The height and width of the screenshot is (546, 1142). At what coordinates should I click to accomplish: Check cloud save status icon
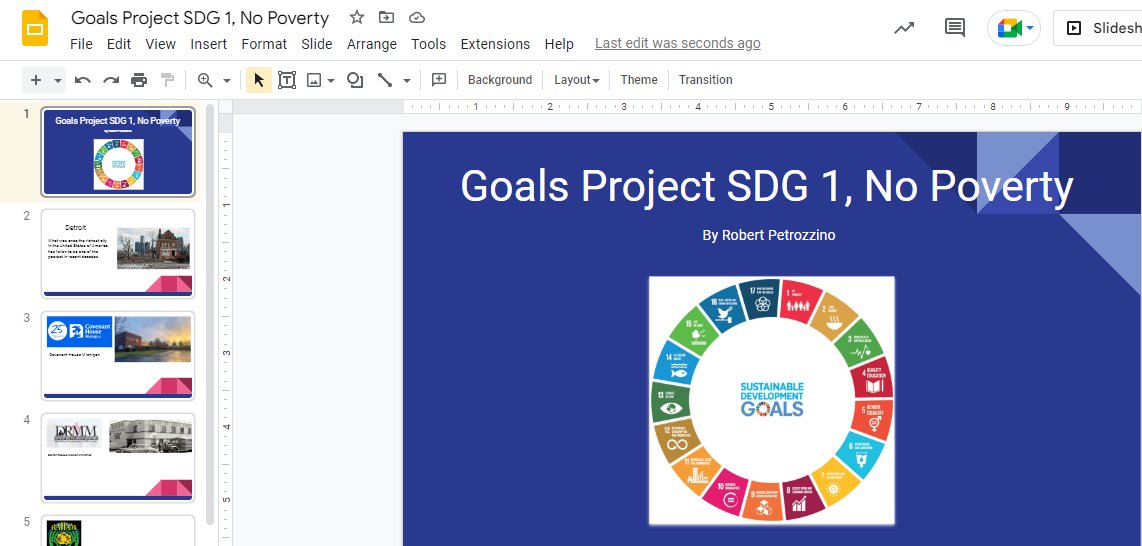(417, 17)
